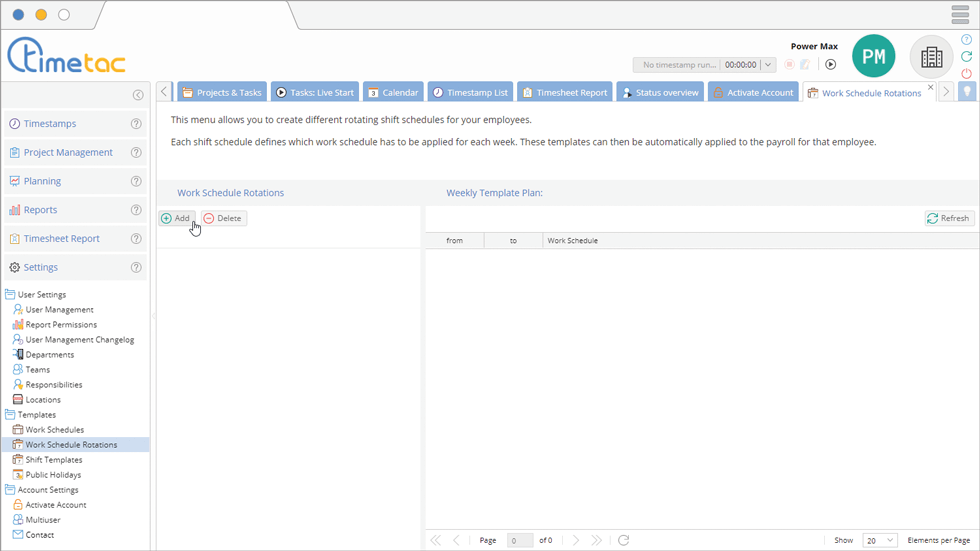The image size is (980, 551).
Task: Open help for Reports section
Action: (x=136, y=210)
